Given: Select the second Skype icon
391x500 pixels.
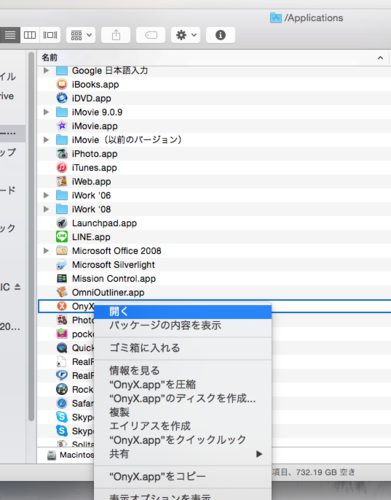Looking at the screenshot, I should (x=62, y=431).
